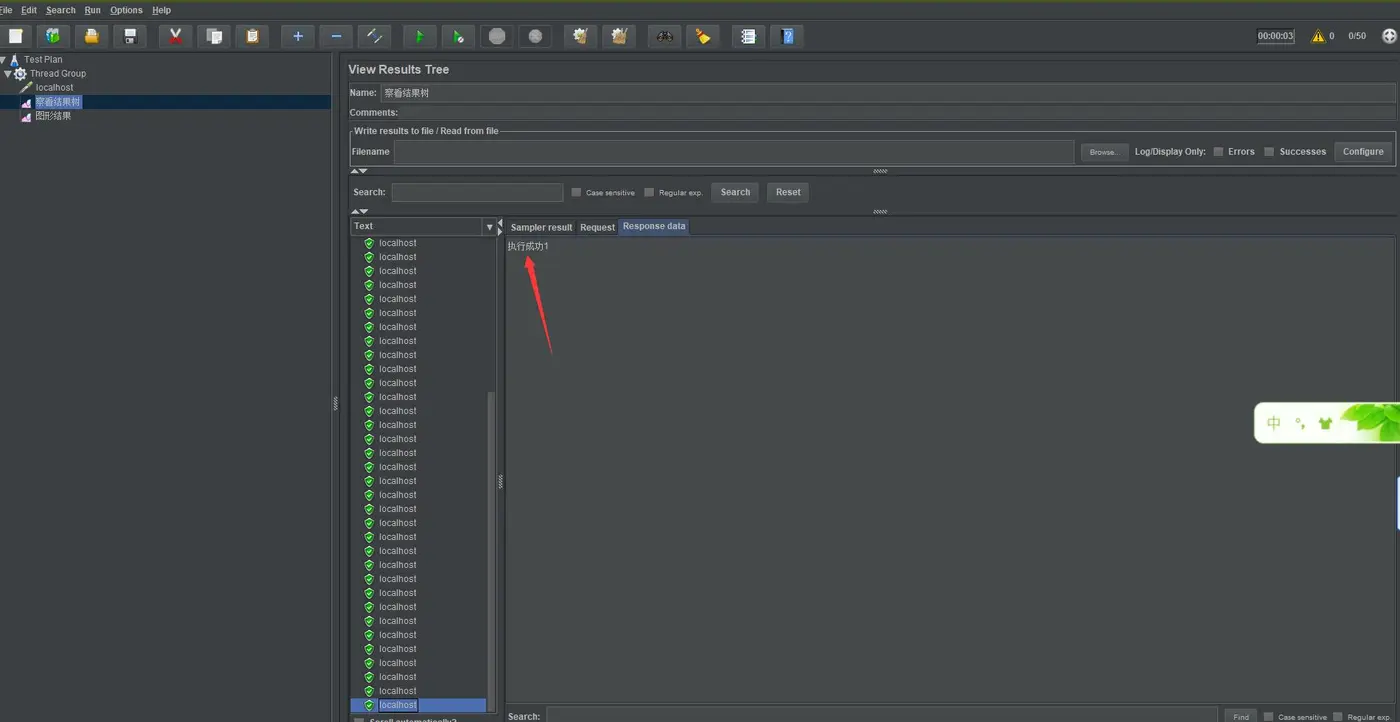Click into the Name input field
This screenshot has width=1400, height=722.
tap(888, 93)
